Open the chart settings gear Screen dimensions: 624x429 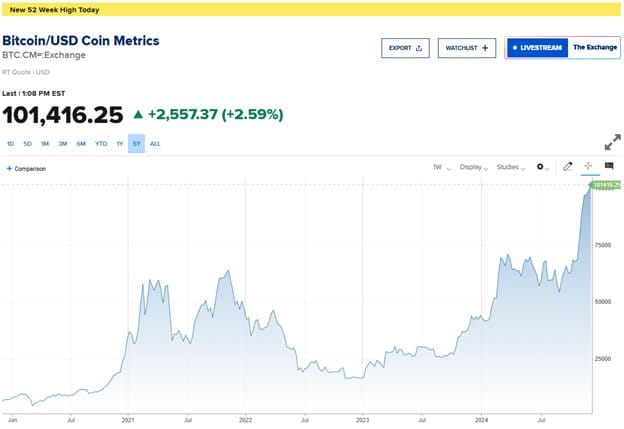coord(542,167)
